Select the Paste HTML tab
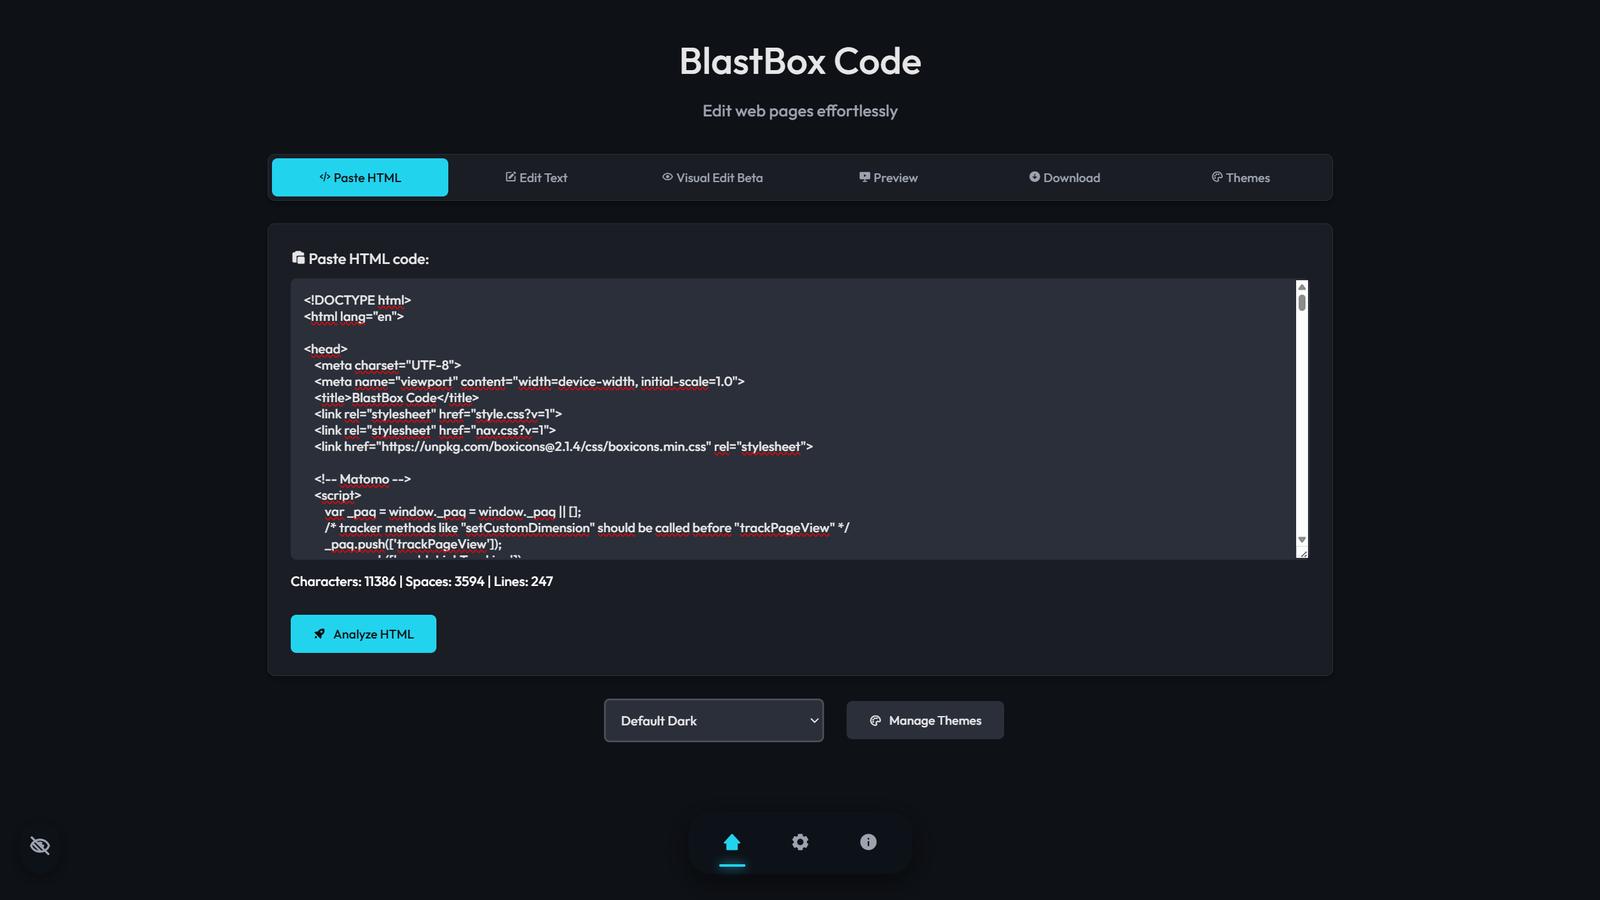1600x900 pixels. tap(360, 178)
